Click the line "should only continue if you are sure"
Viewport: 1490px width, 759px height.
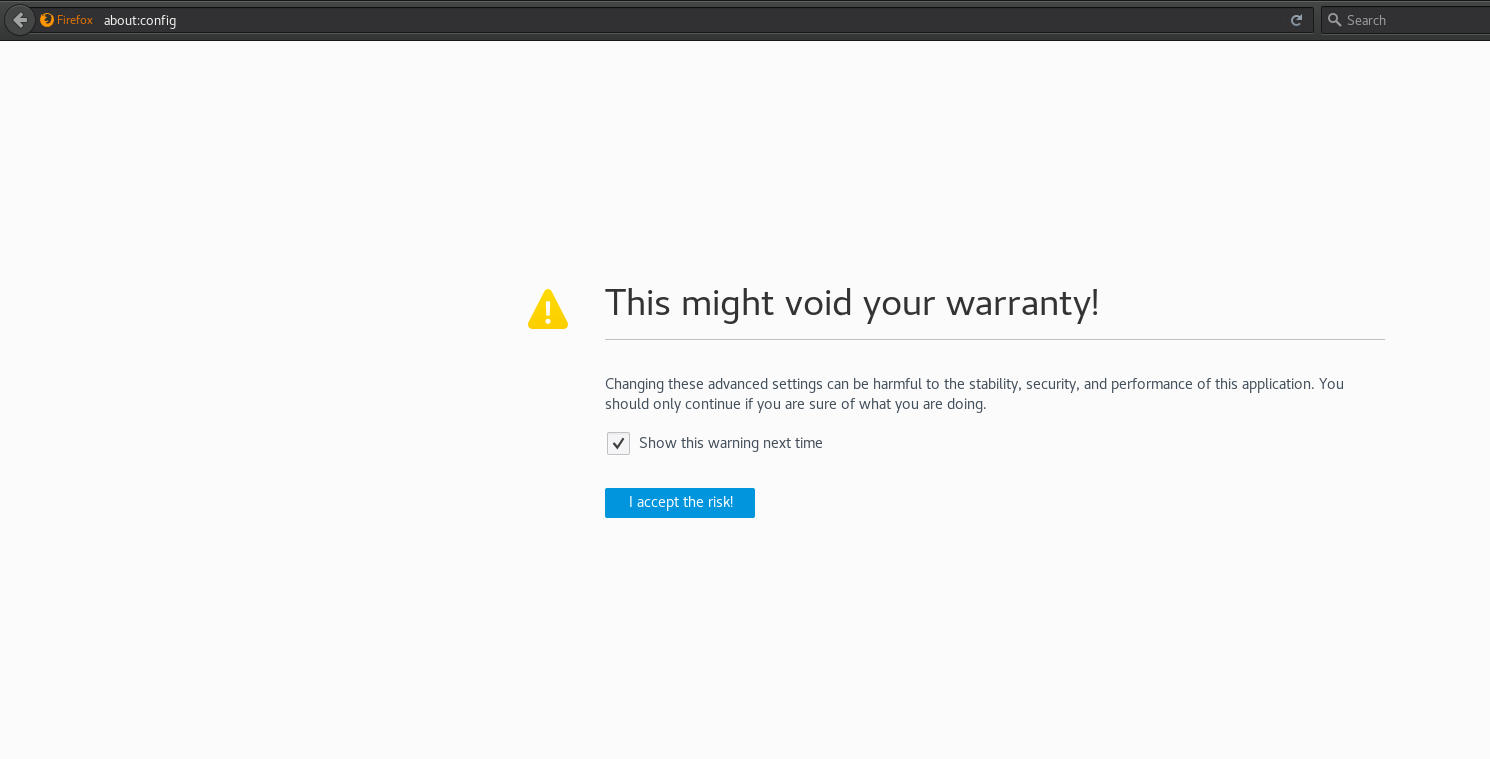pos(795,405)
